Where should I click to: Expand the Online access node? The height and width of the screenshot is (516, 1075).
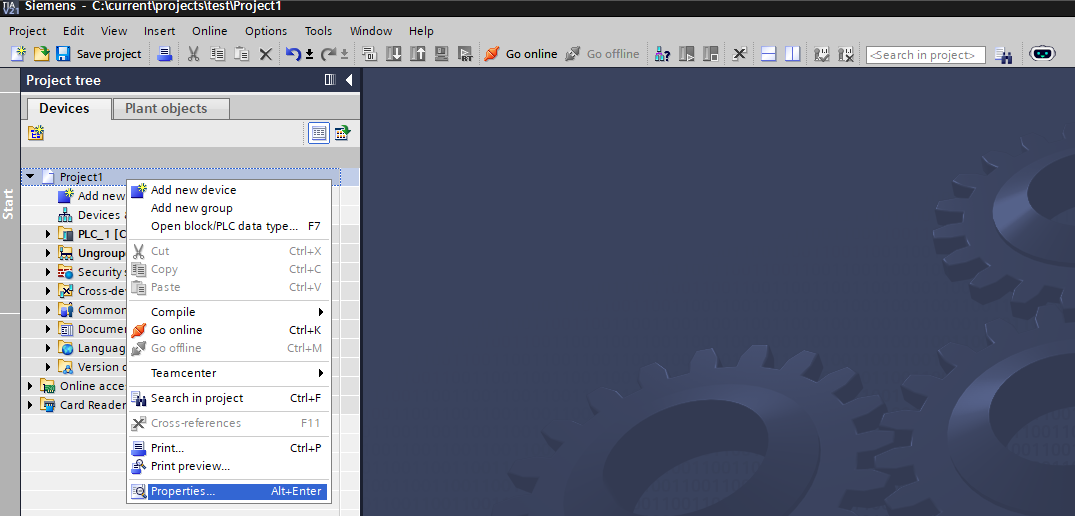(29, 386)
